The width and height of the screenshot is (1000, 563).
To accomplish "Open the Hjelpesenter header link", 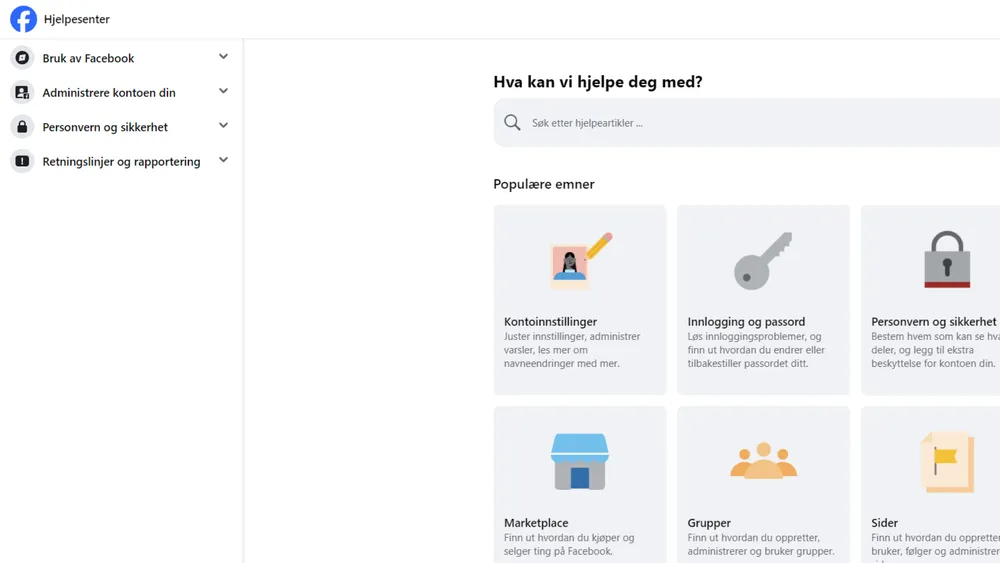I will pyautogui.click(x=77, y=19).
